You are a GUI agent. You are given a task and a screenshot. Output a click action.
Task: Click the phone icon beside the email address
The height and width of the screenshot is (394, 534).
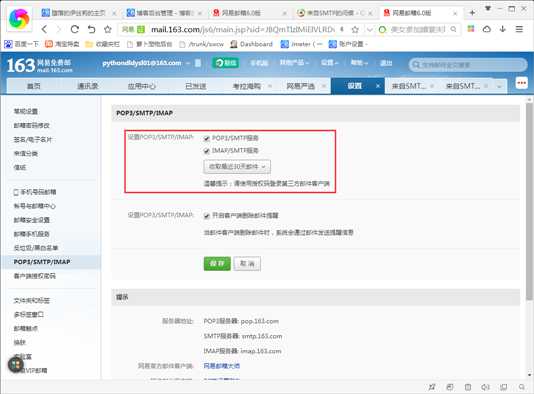pos(198,63)
